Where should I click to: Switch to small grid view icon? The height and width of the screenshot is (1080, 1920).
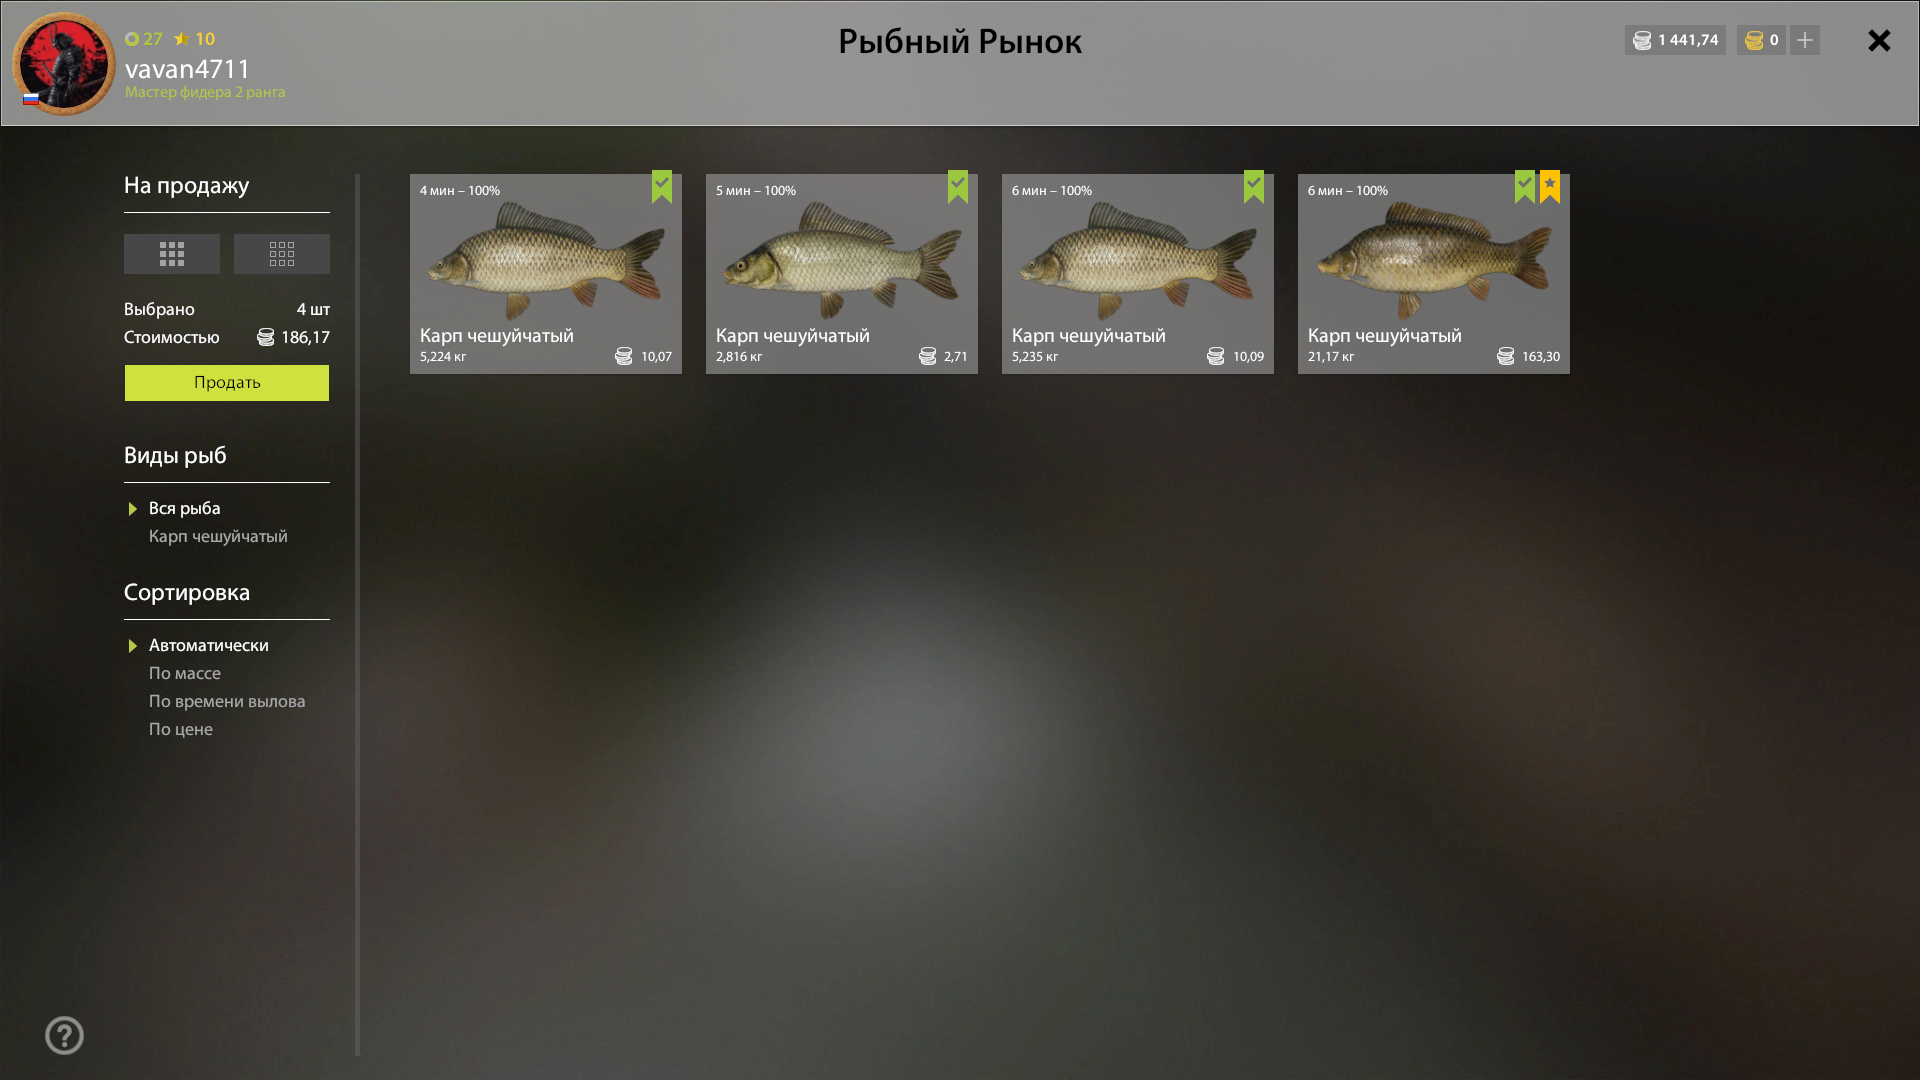[x=282, y=254]
